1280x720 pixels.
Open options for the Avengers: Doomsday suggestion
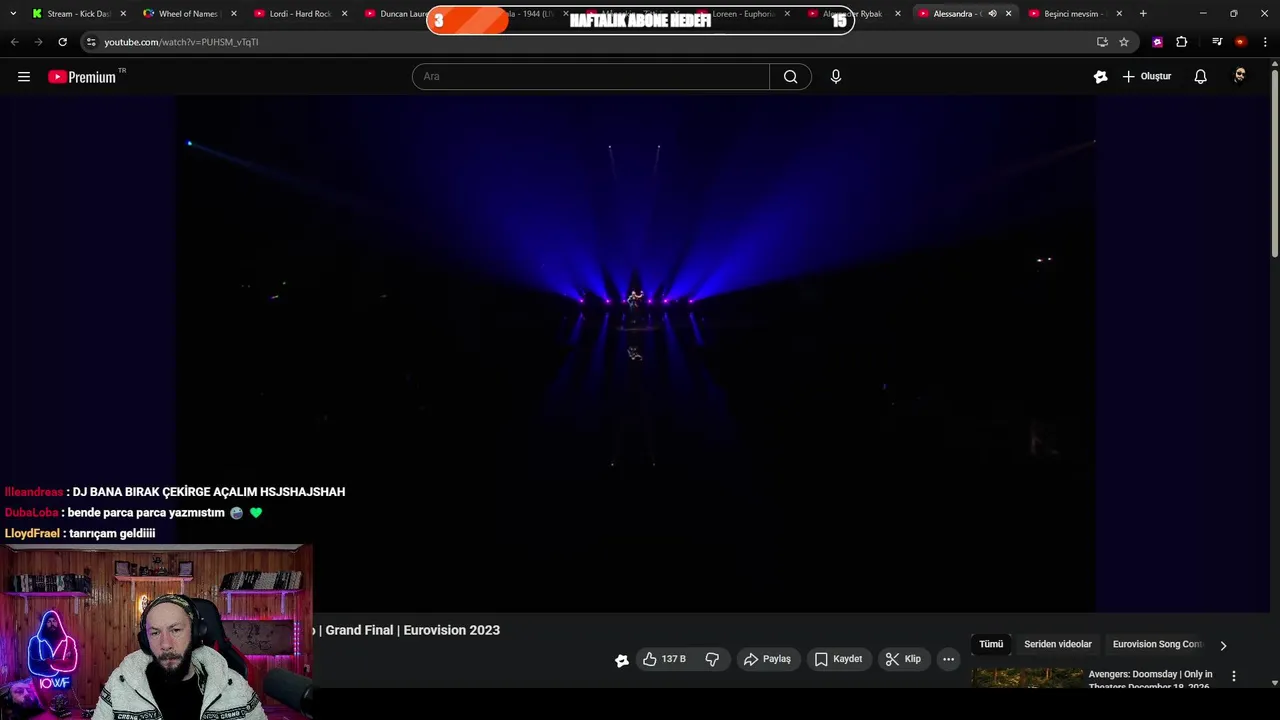coord(1233,676)
